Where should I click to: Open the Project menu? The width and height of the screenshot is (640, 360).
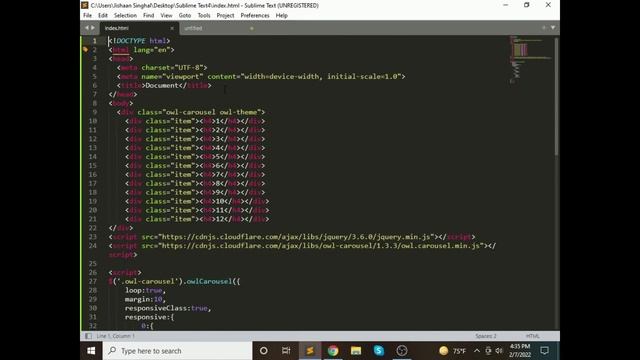point(225,16)
